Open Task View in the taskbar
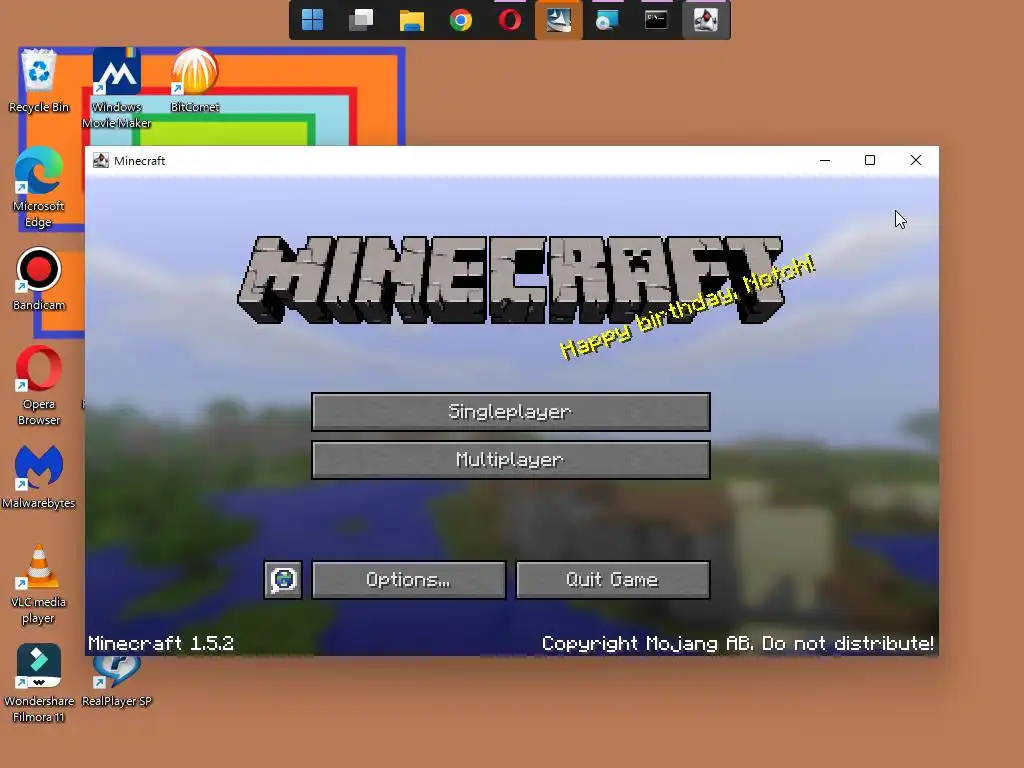 (x=361, y=20)
